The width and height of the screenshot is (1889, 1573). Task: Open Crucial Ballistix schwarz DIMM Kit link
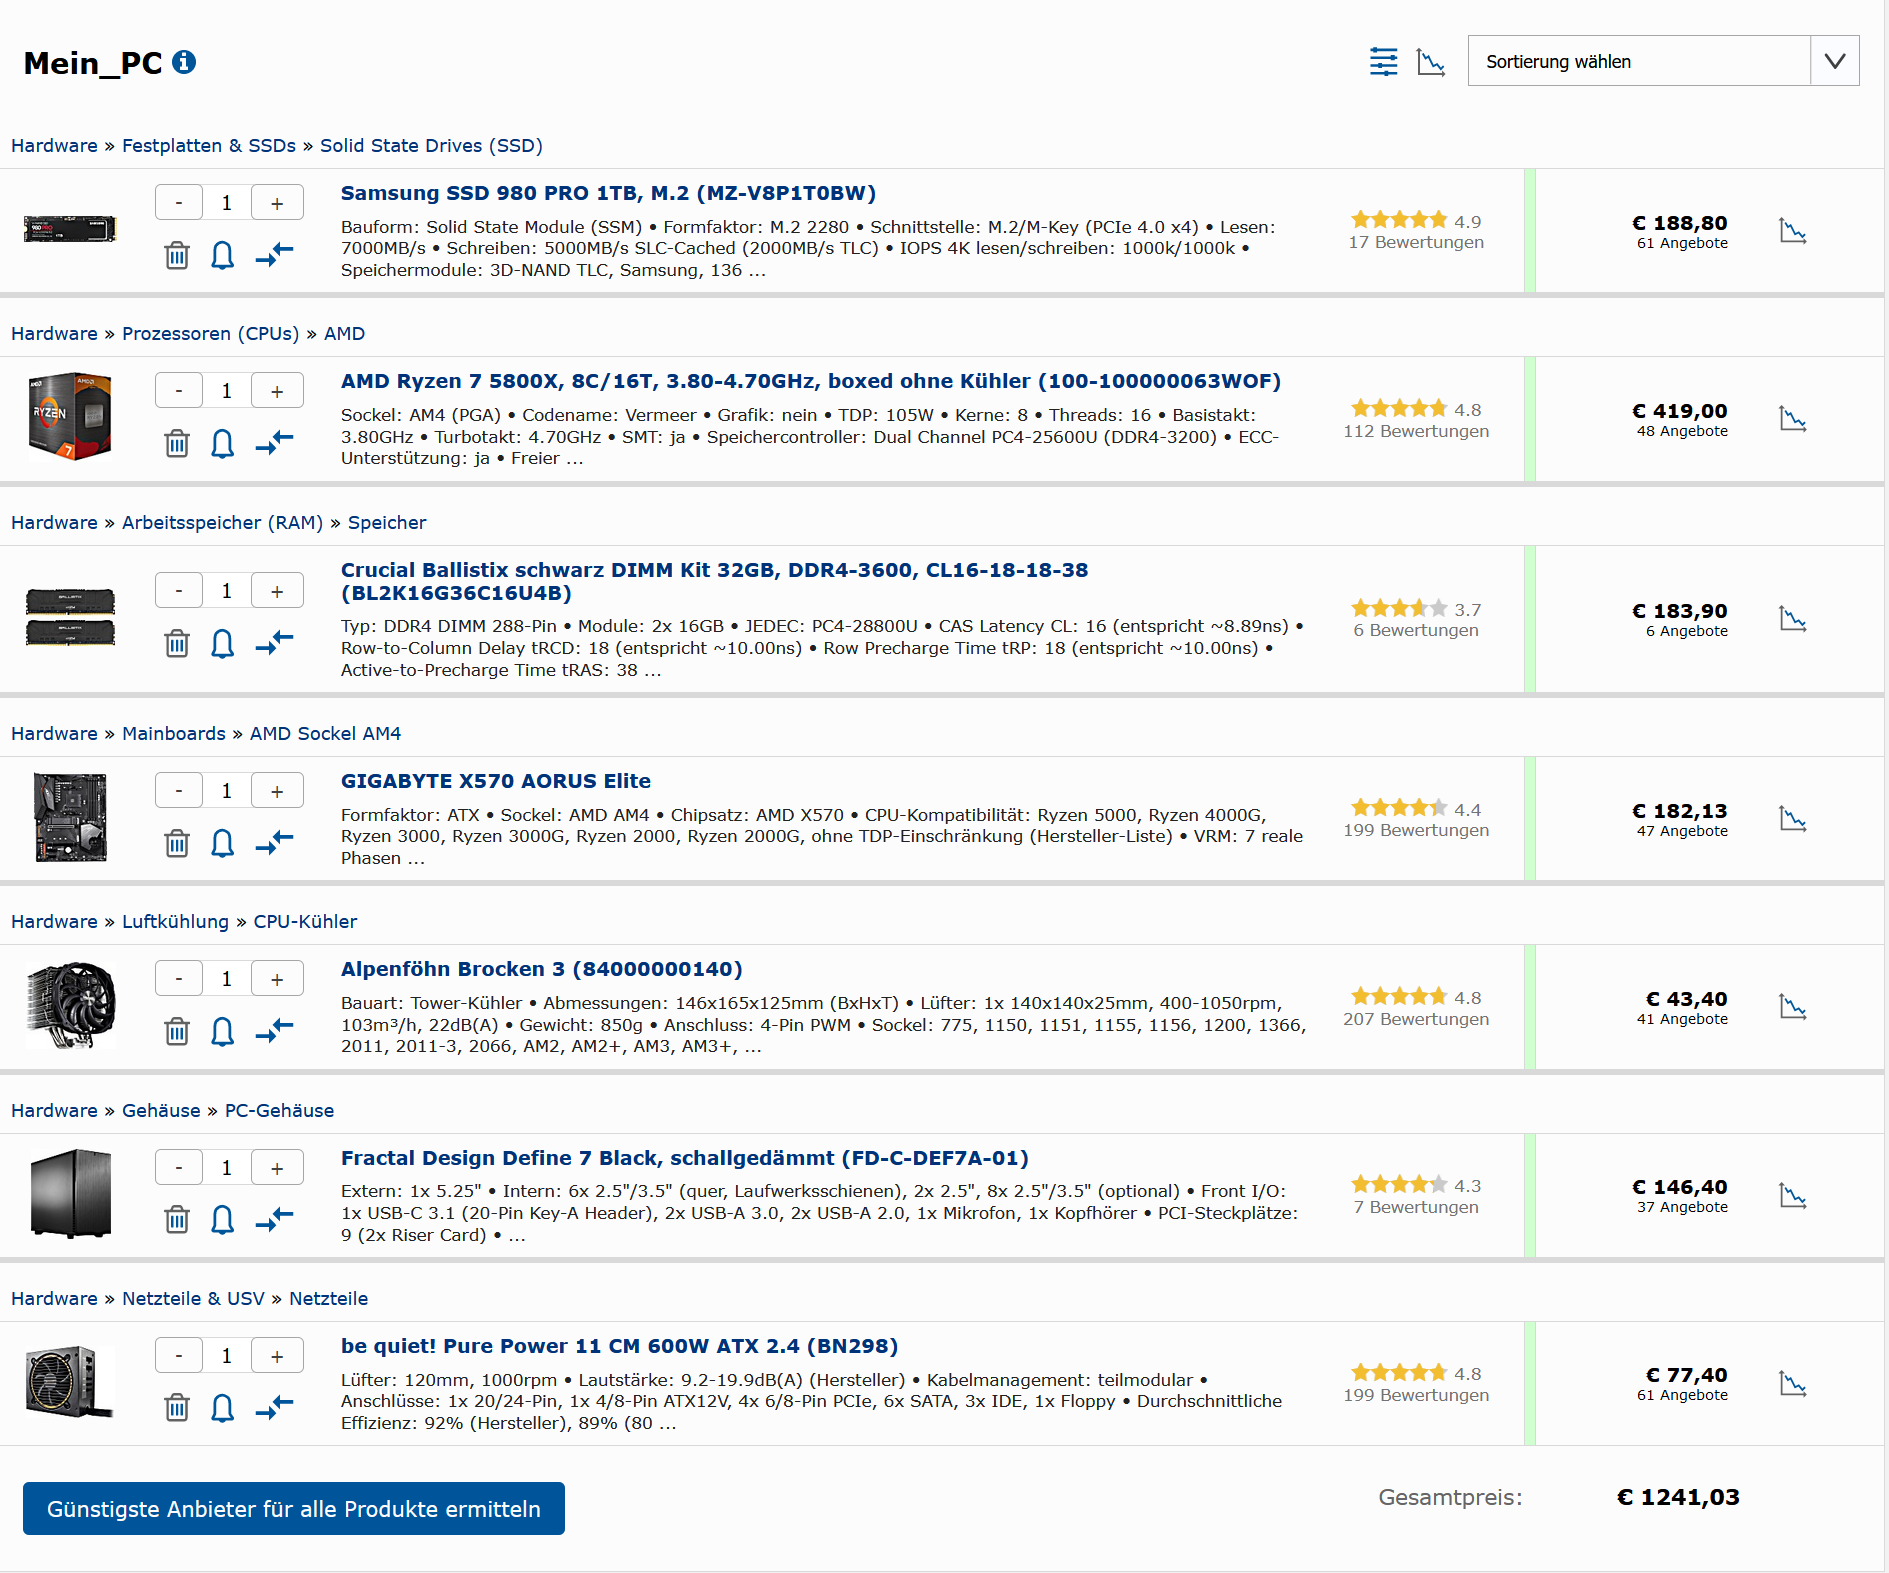coord(714,581)
